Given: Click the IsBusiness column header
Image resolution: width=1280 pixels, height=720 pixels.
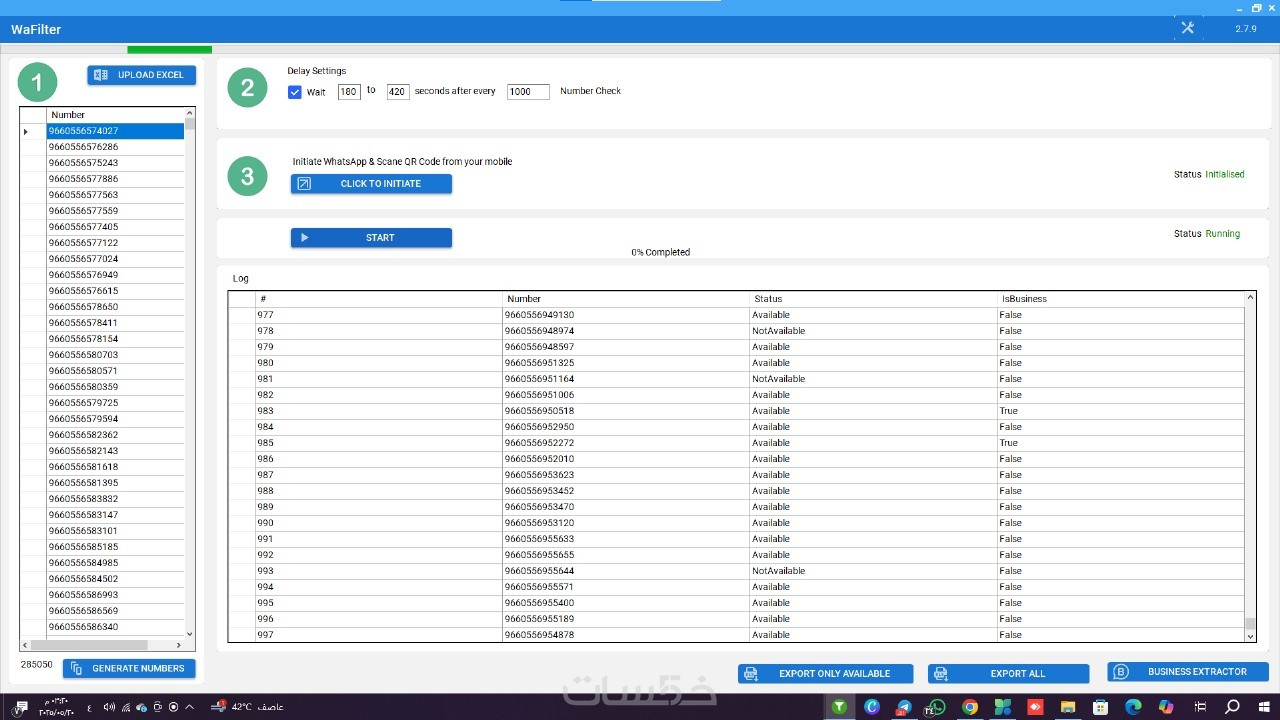Looking at the screenshot, I should [1120, 299].
